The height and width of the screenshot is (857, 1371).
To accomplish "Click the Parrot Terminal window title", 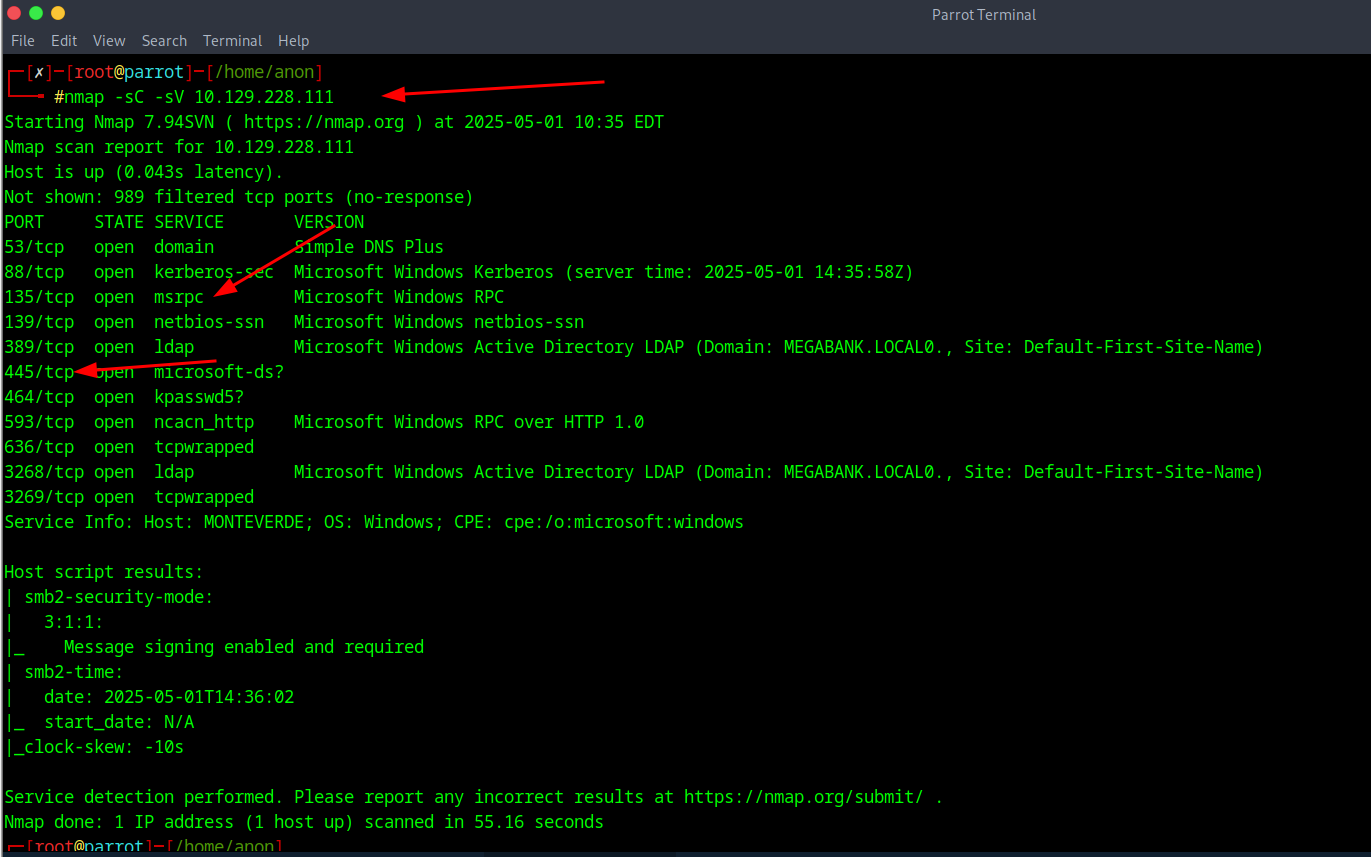I will click(x=984, y=14).
